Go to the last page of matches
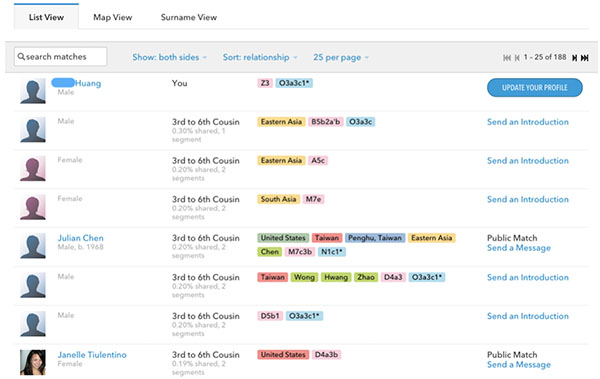 coord(585,58)
